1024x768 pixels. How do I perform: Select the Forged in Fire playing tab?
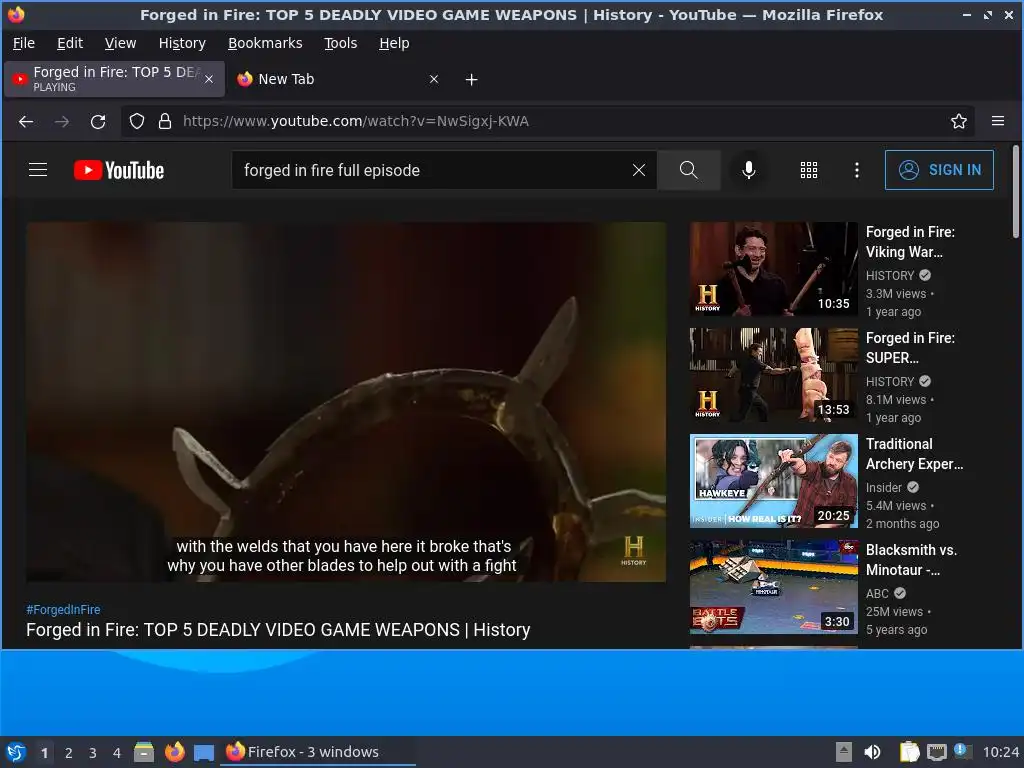point(114,79)
